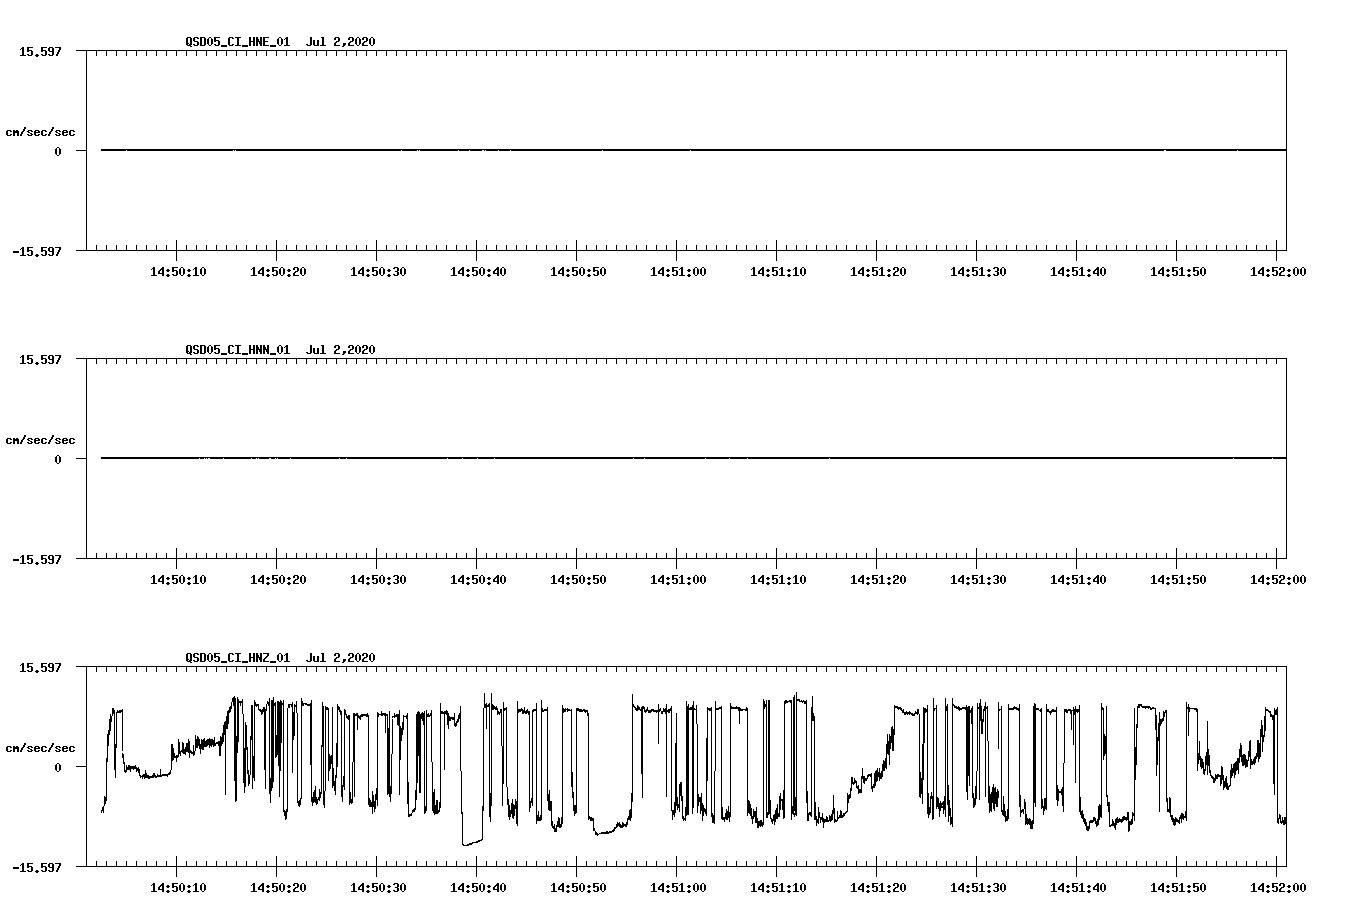Click the 14:50:40 time label under HNN plot
The height and width of the screenshot is (924, 1358).
(478, 580)
